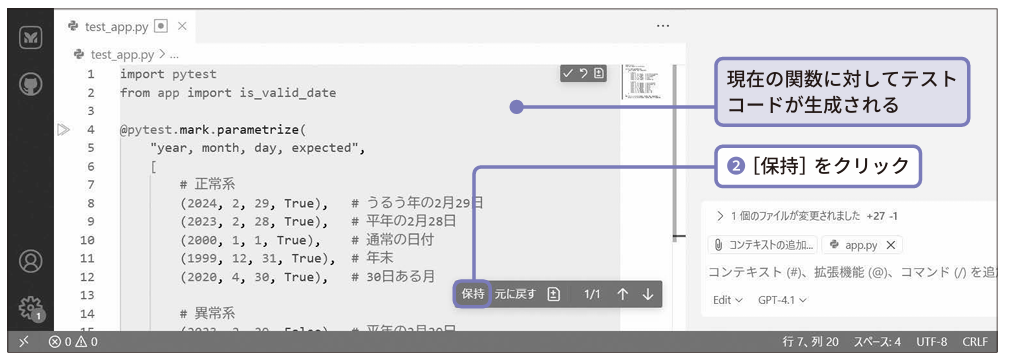Toggle diff icon beside 元に戻す
Screen dimensions: 1024x360
click(554, 294)
